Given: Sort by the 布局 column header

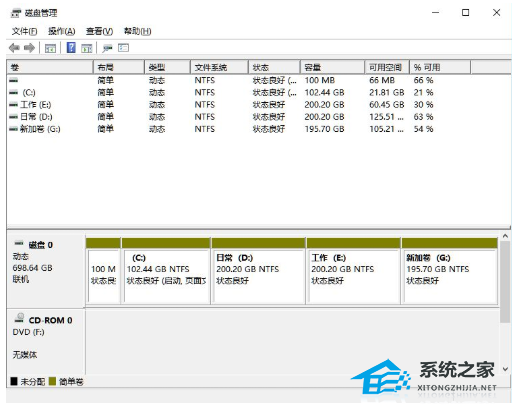Looking at the screenshot, I should coord(119,67).
